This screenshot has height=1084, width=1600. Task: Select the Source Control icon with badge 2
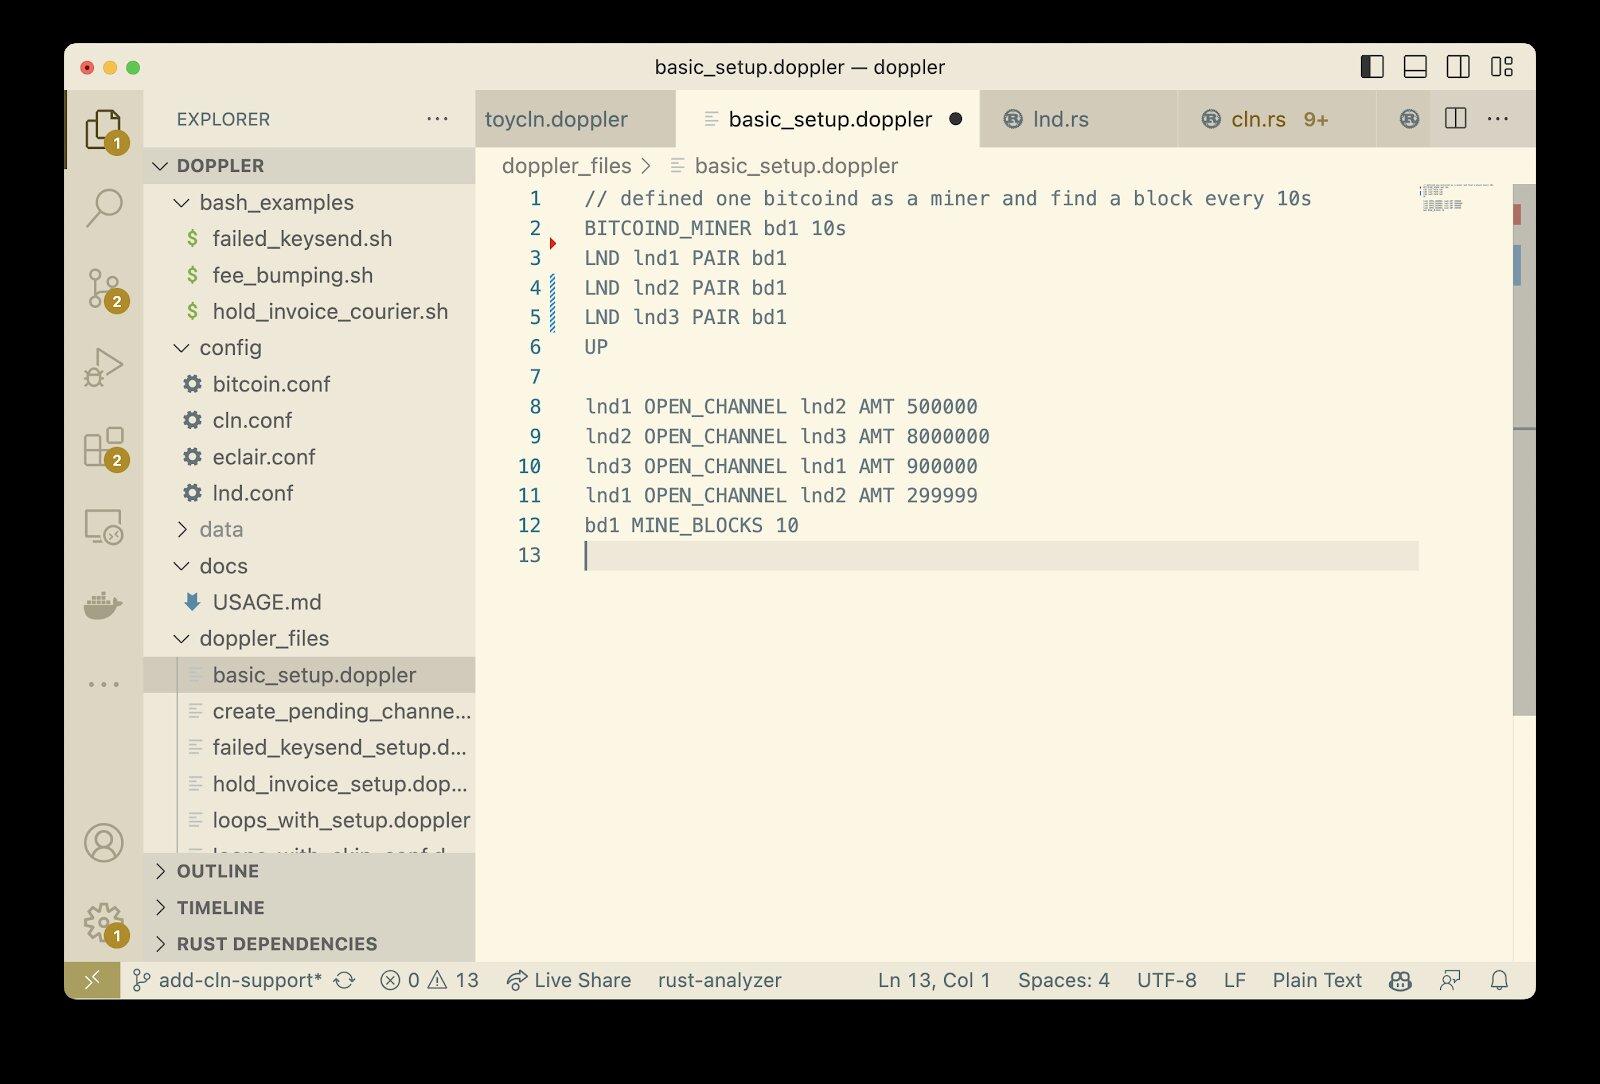(x=103, y=288)
